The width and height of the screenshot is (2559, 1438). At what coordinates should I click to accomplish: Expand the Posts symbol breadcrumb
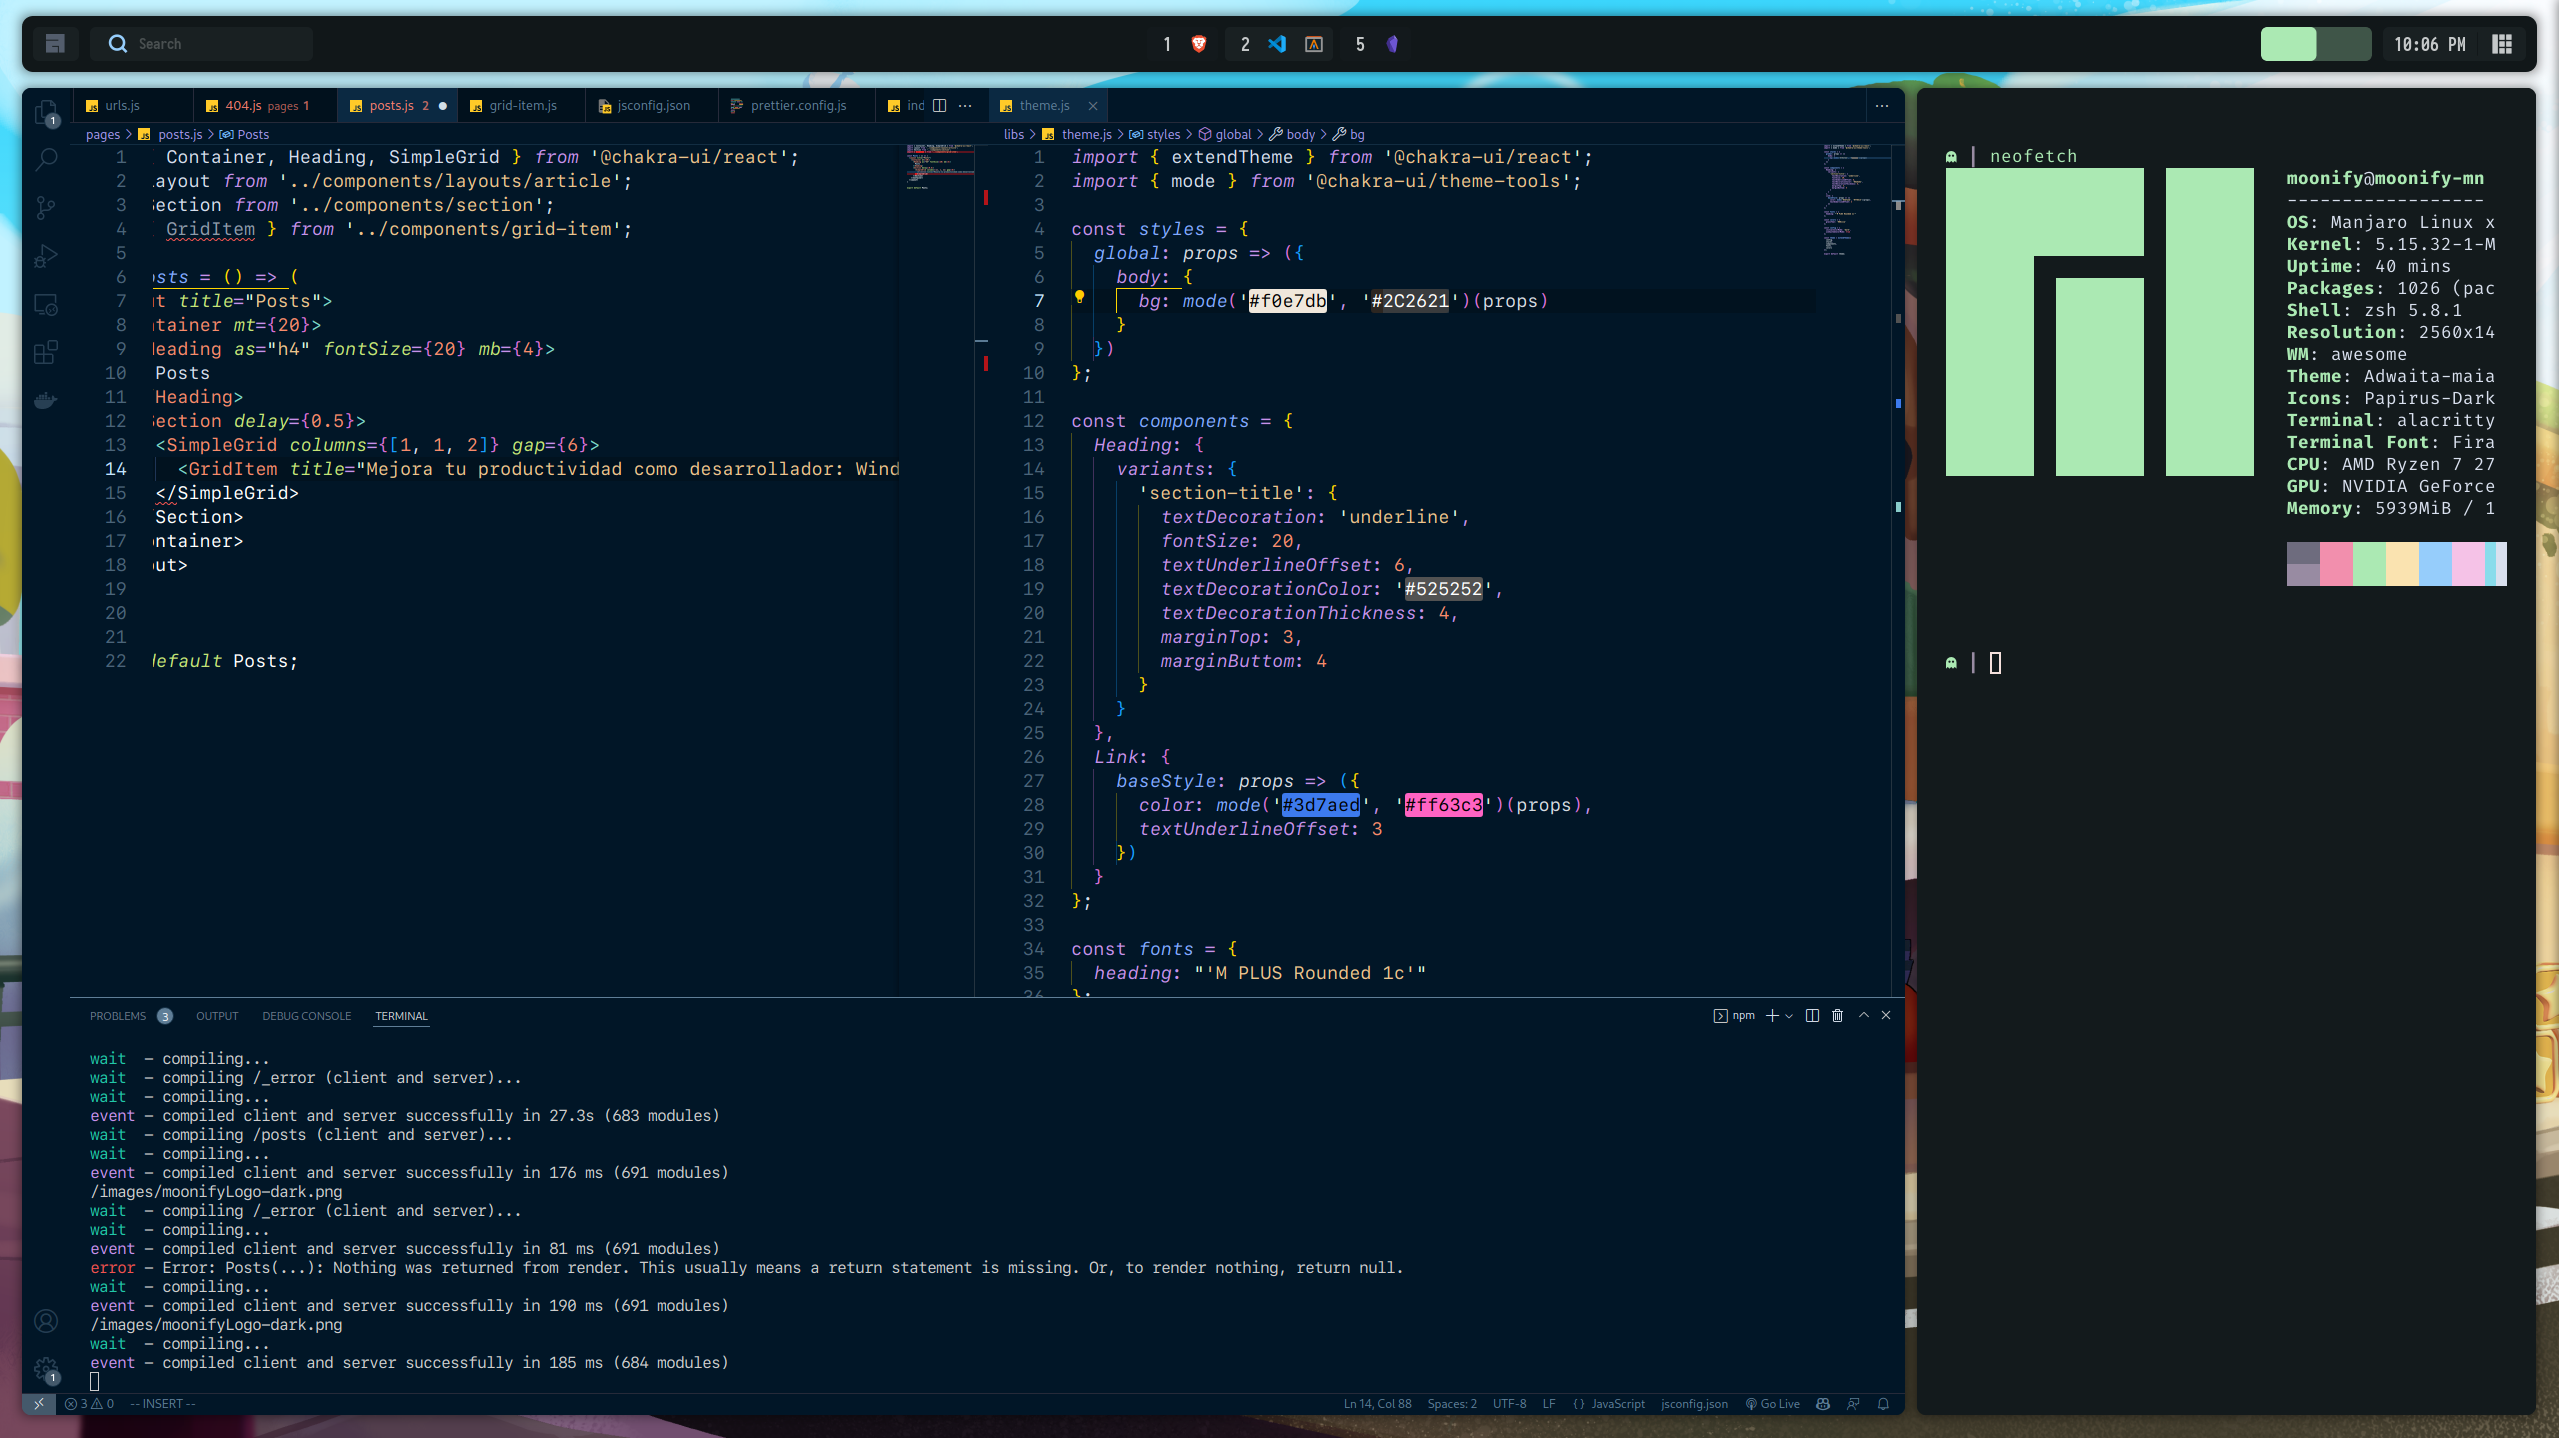pyautogui.click(x=244, y=134)
